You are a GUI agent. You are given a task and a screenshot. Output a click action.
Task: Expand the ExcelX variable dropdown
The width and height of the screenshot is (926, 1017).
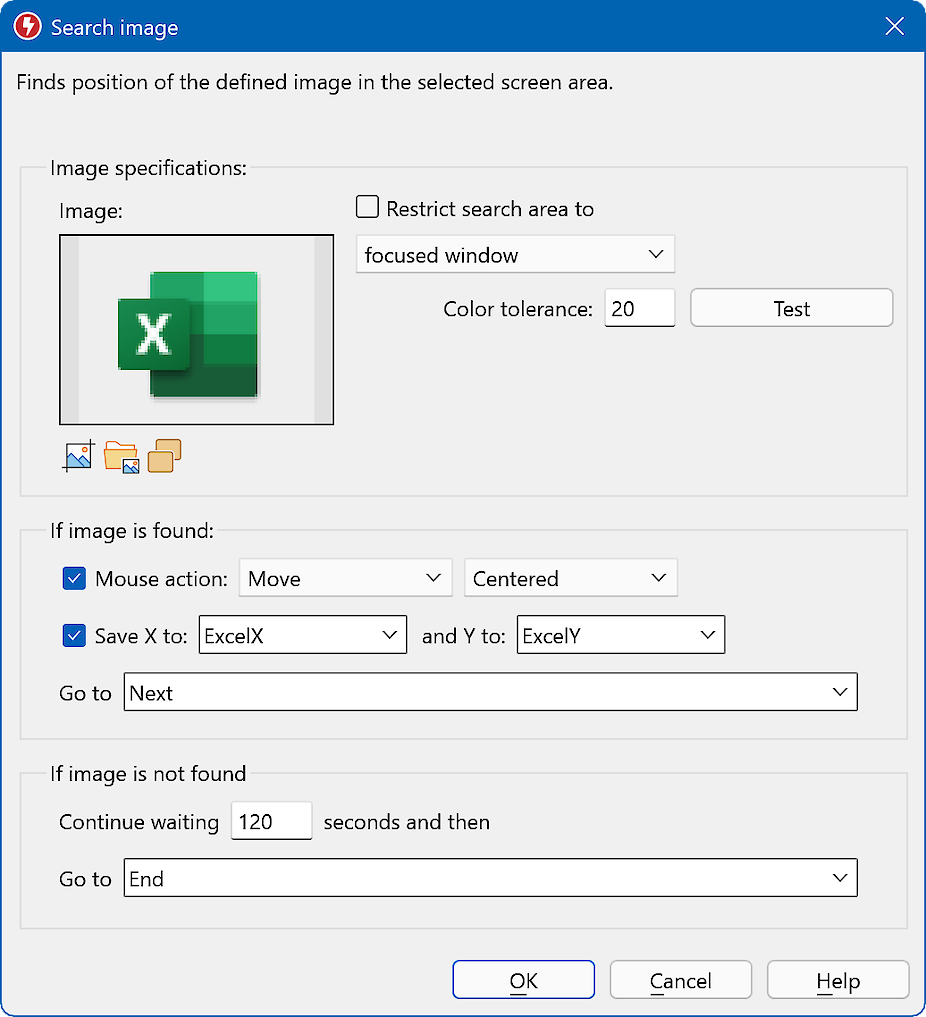click(303, 635)
